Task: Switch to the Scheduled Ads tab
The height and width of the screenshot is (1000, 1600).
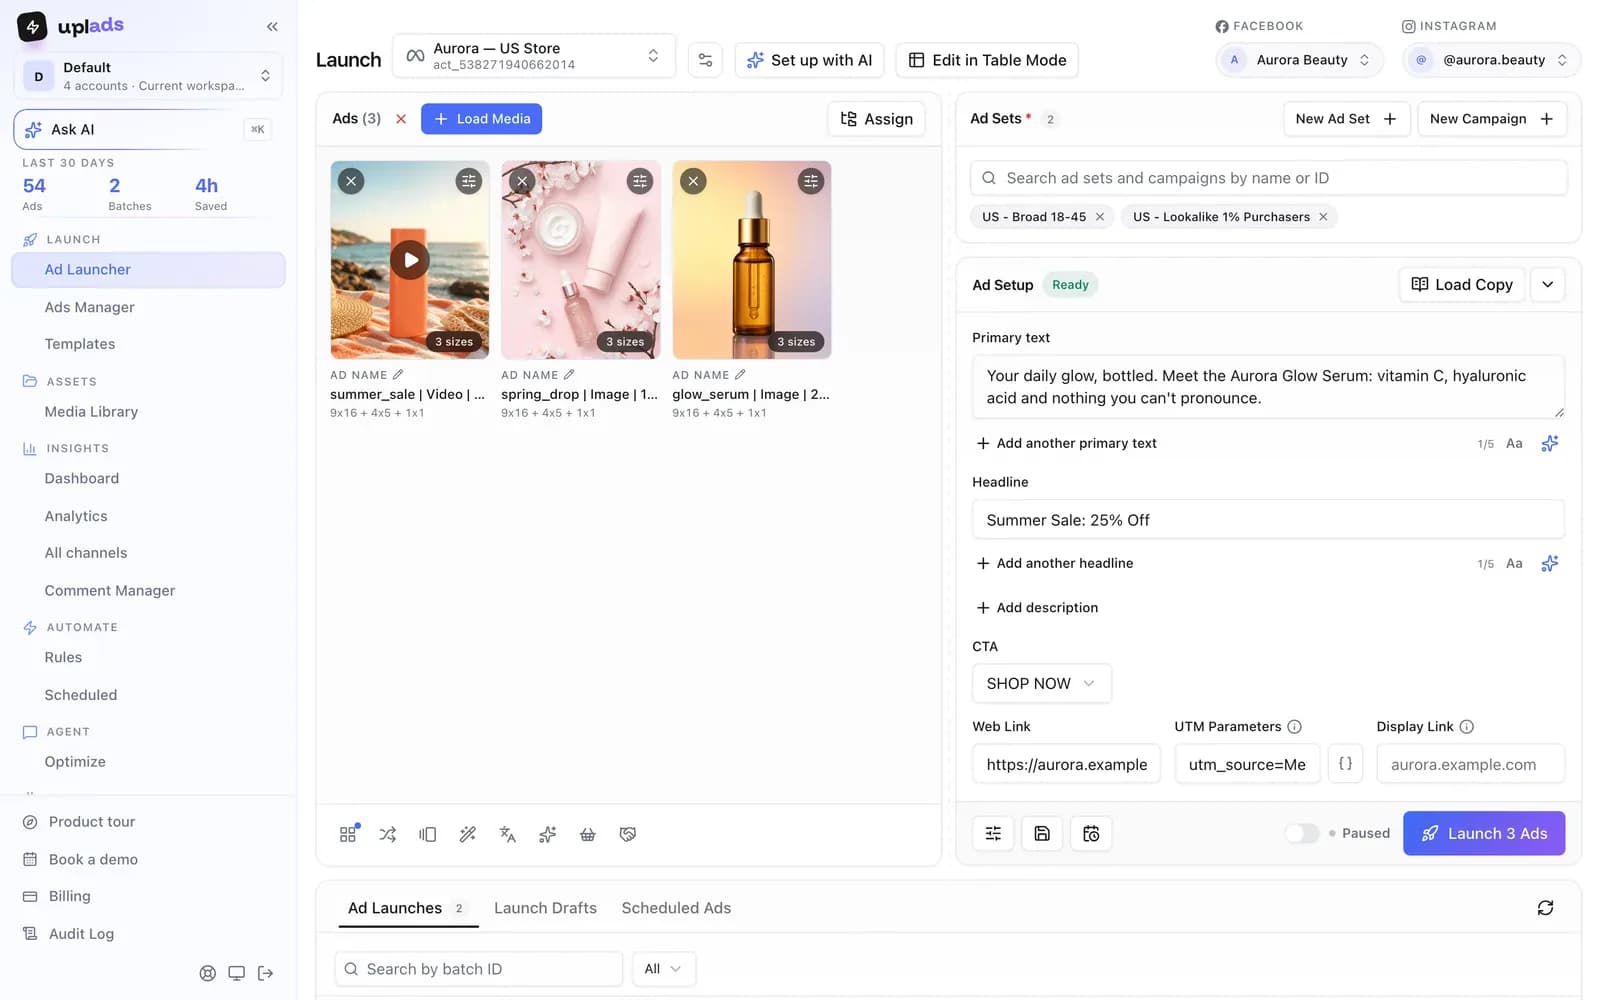Action: tap(676, 908)
